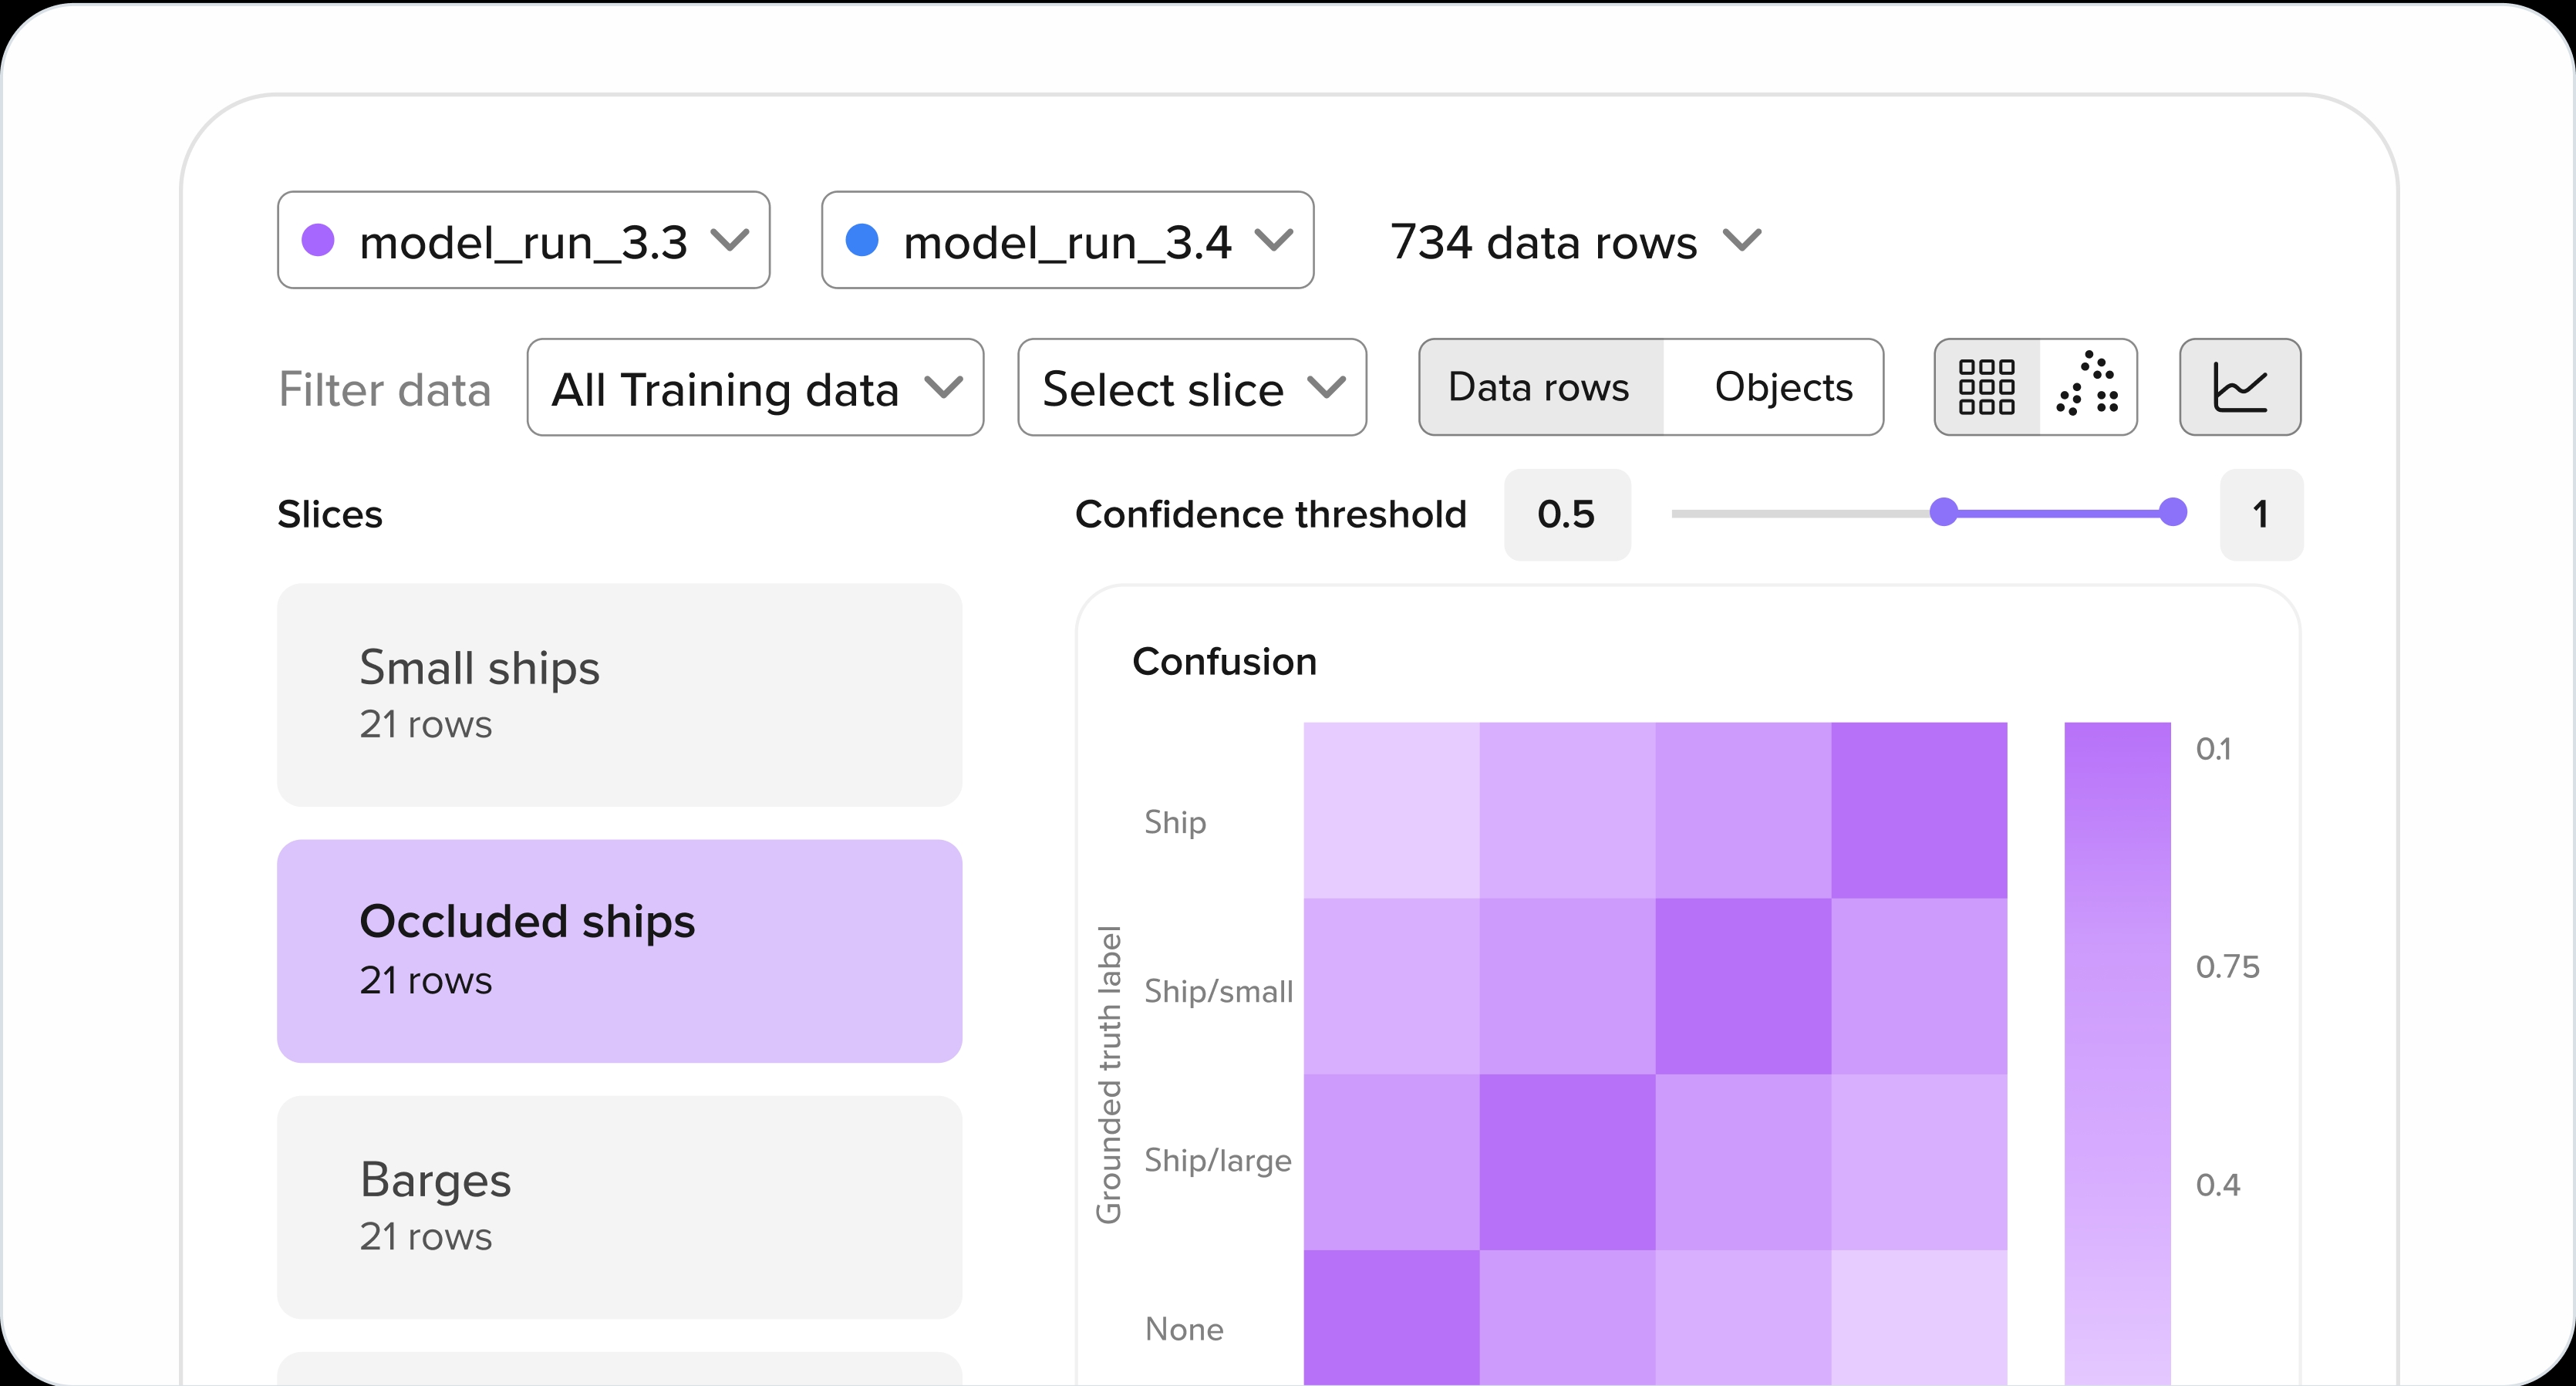The height and width of the screenshot is (1386, 2576).
Task: Click the right confidence slider handle
Action: (x=2172, y=513)
